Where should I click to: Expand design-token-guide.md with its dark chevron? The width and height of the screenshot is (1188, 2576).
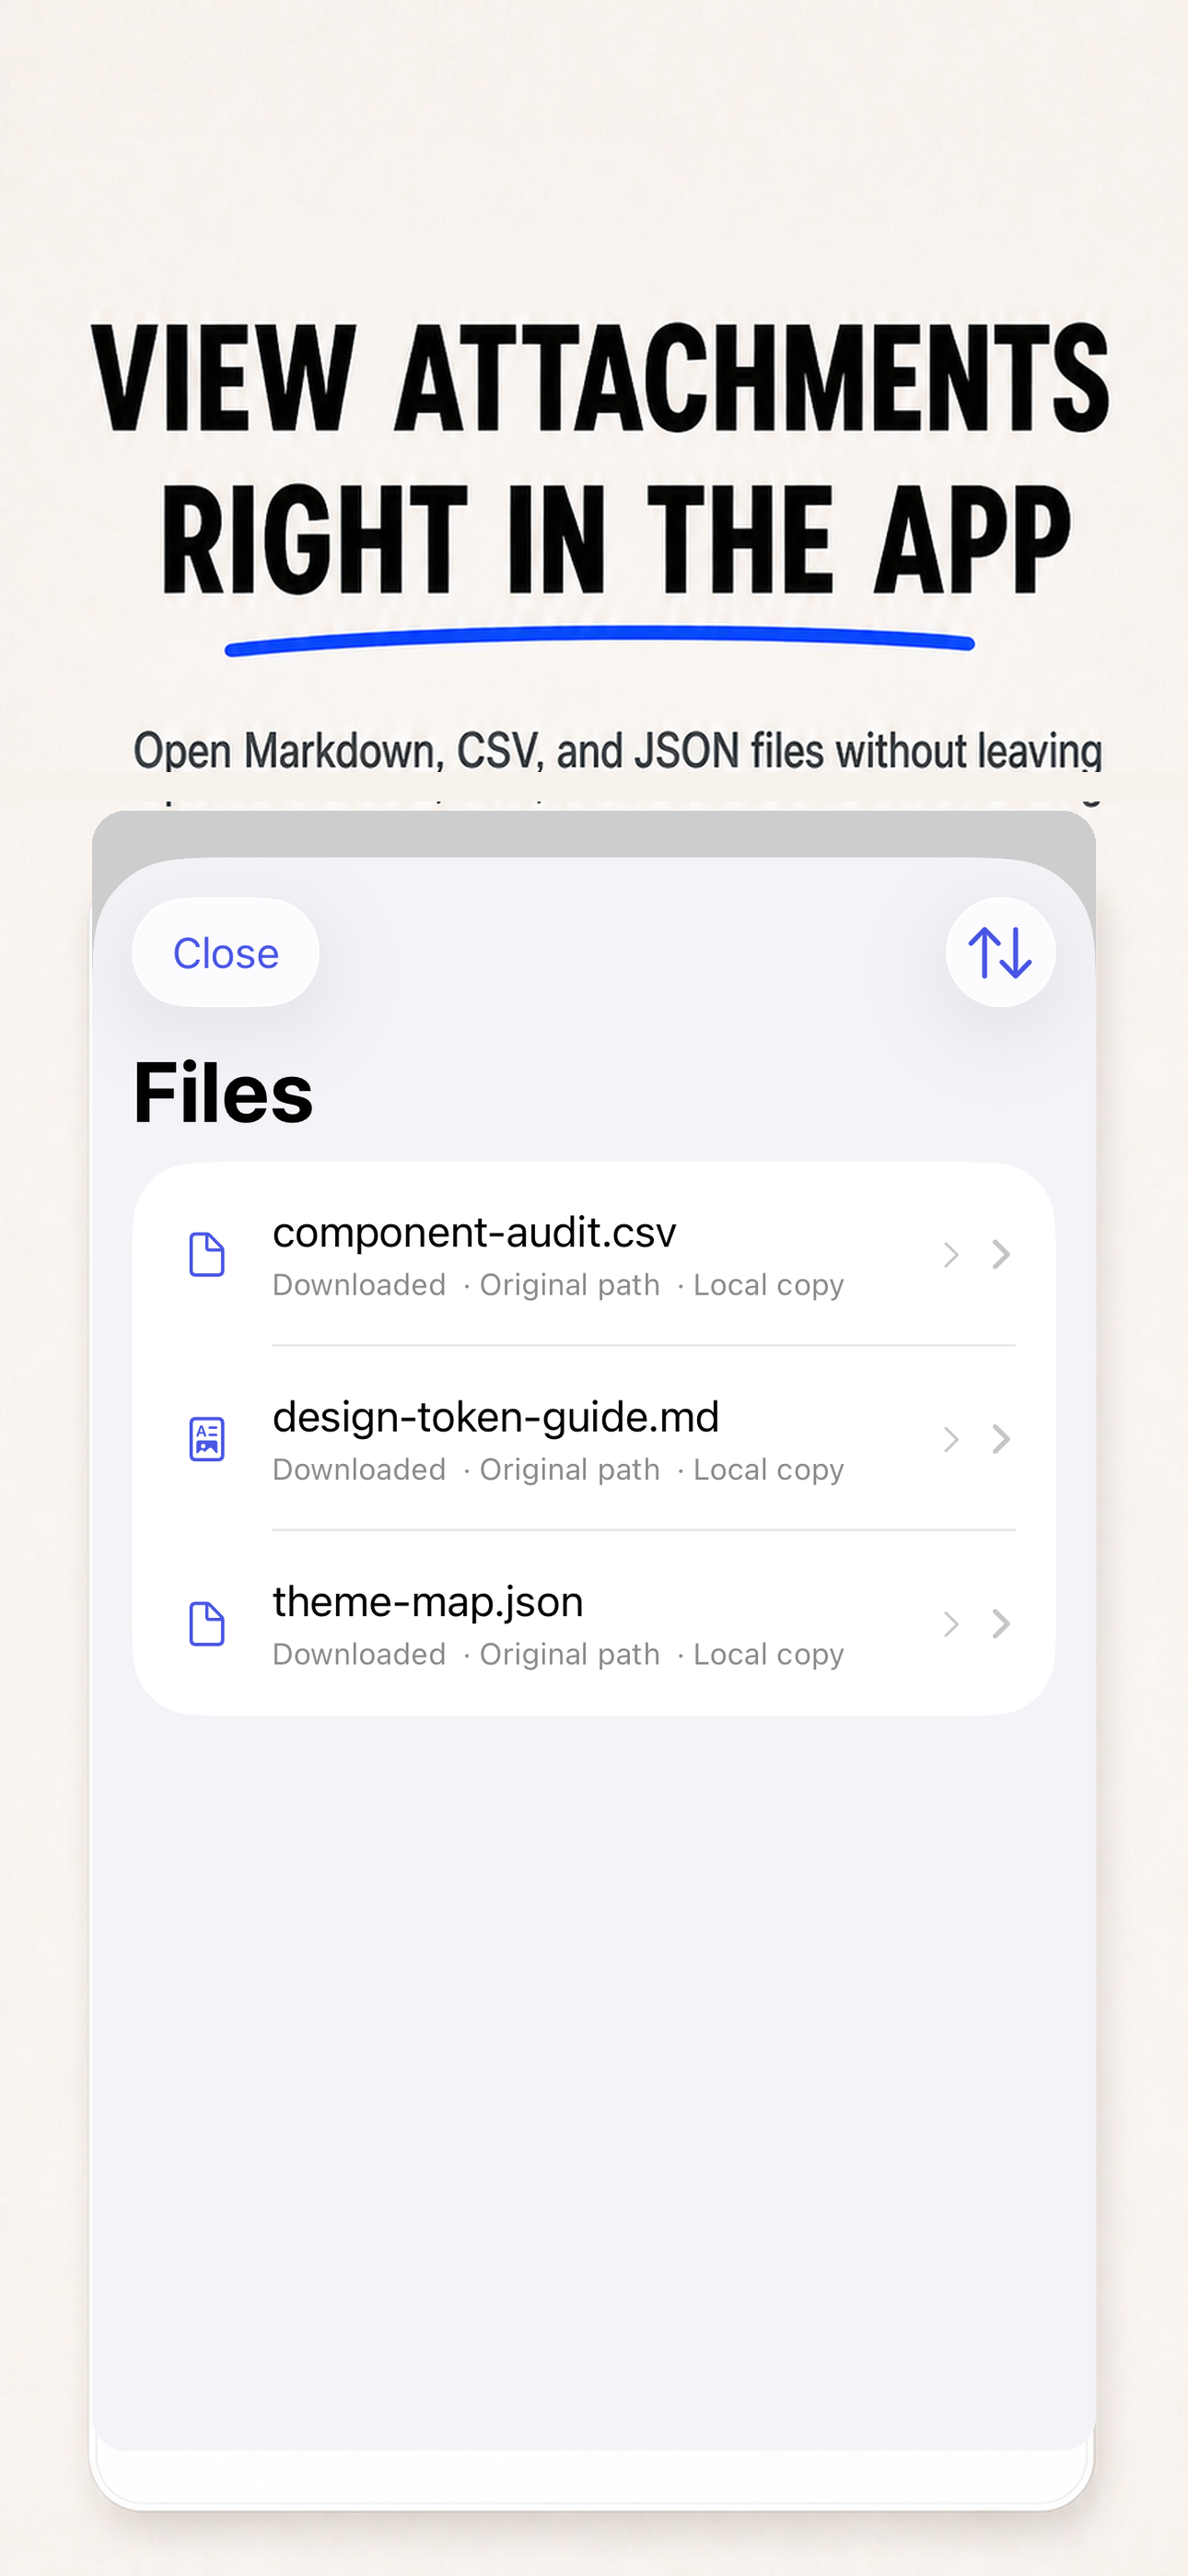click(1000, 1439)
